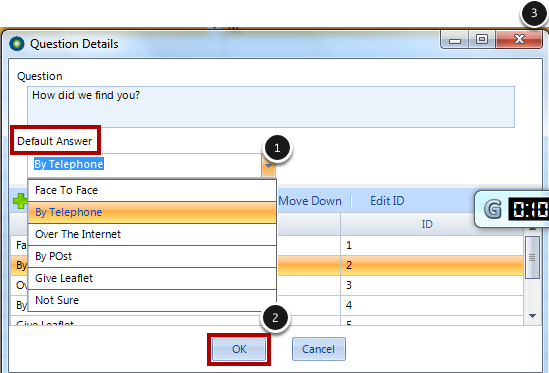The height and width of the screenshot is (373, 549).
Task: Click the G timer widget icon
Action: point(493,209)
